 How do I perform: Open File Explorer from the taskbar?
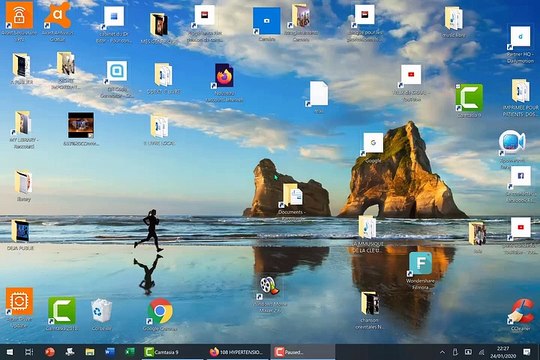click(90, 352)
